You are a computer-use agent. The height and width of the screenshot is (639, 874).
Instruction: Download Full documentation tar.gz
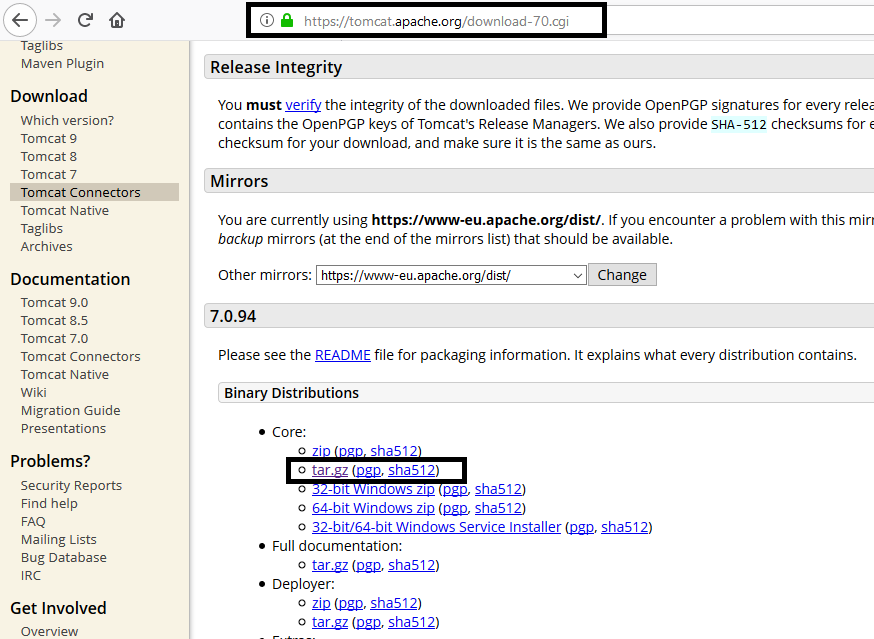pyautogui.click(x=330, y=565)
